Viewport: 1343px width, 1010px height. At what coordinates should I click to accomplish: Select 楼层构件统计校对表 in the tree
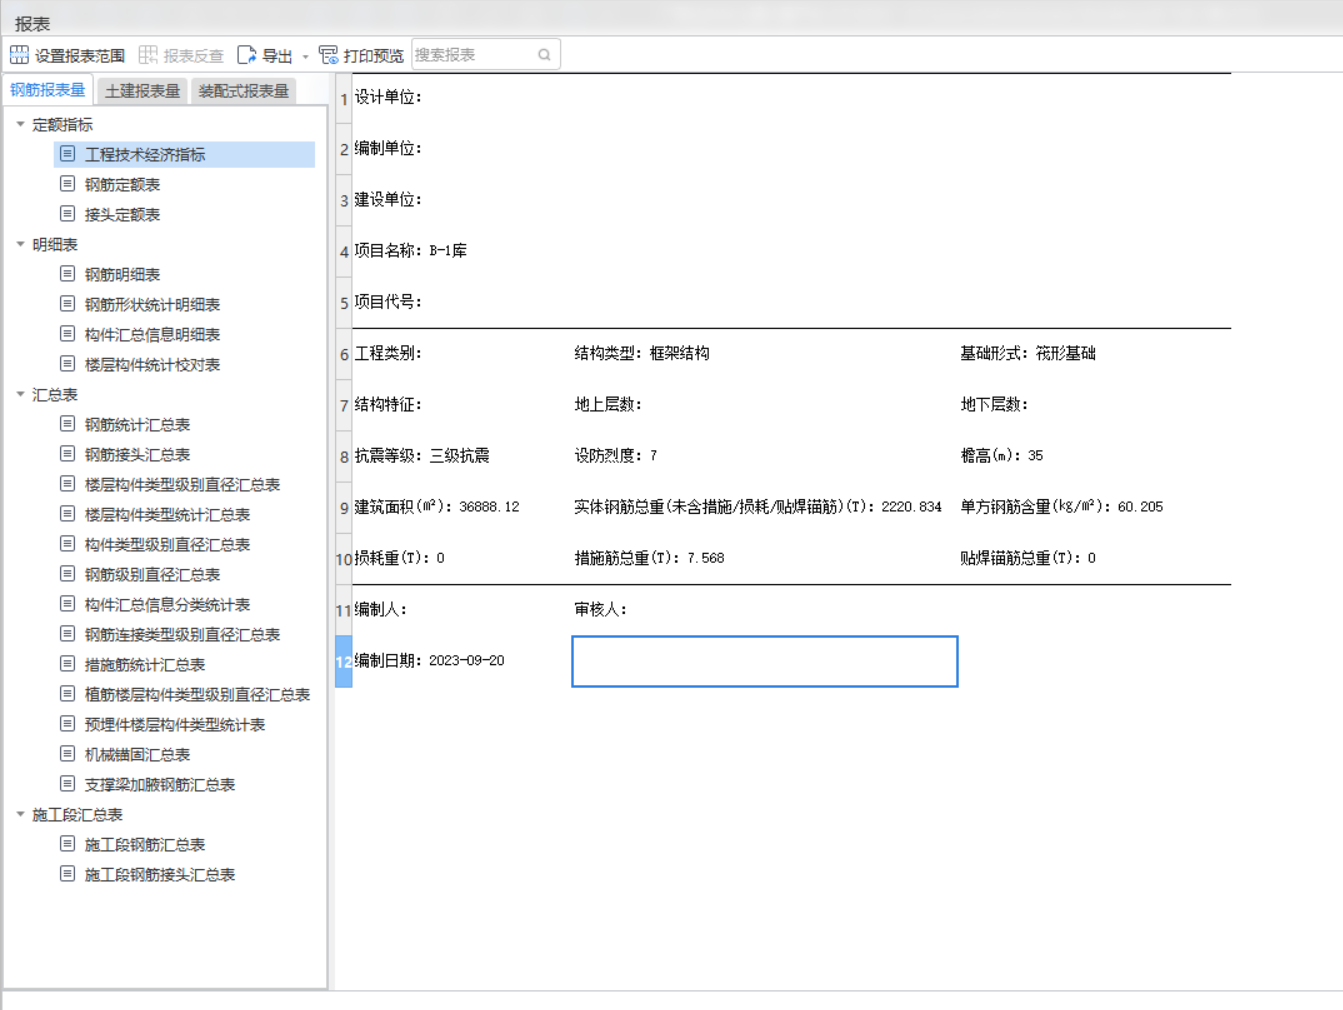152,364
